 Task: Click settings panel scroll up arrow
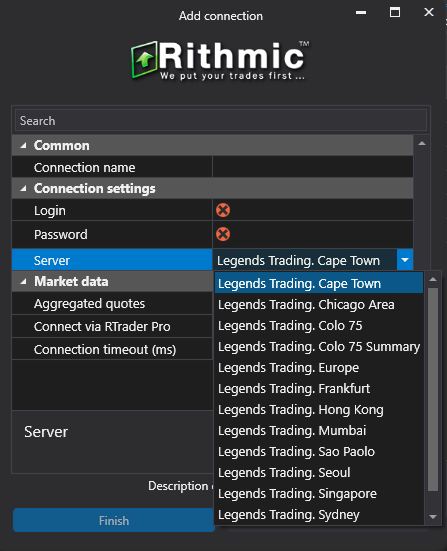point(422,143)
